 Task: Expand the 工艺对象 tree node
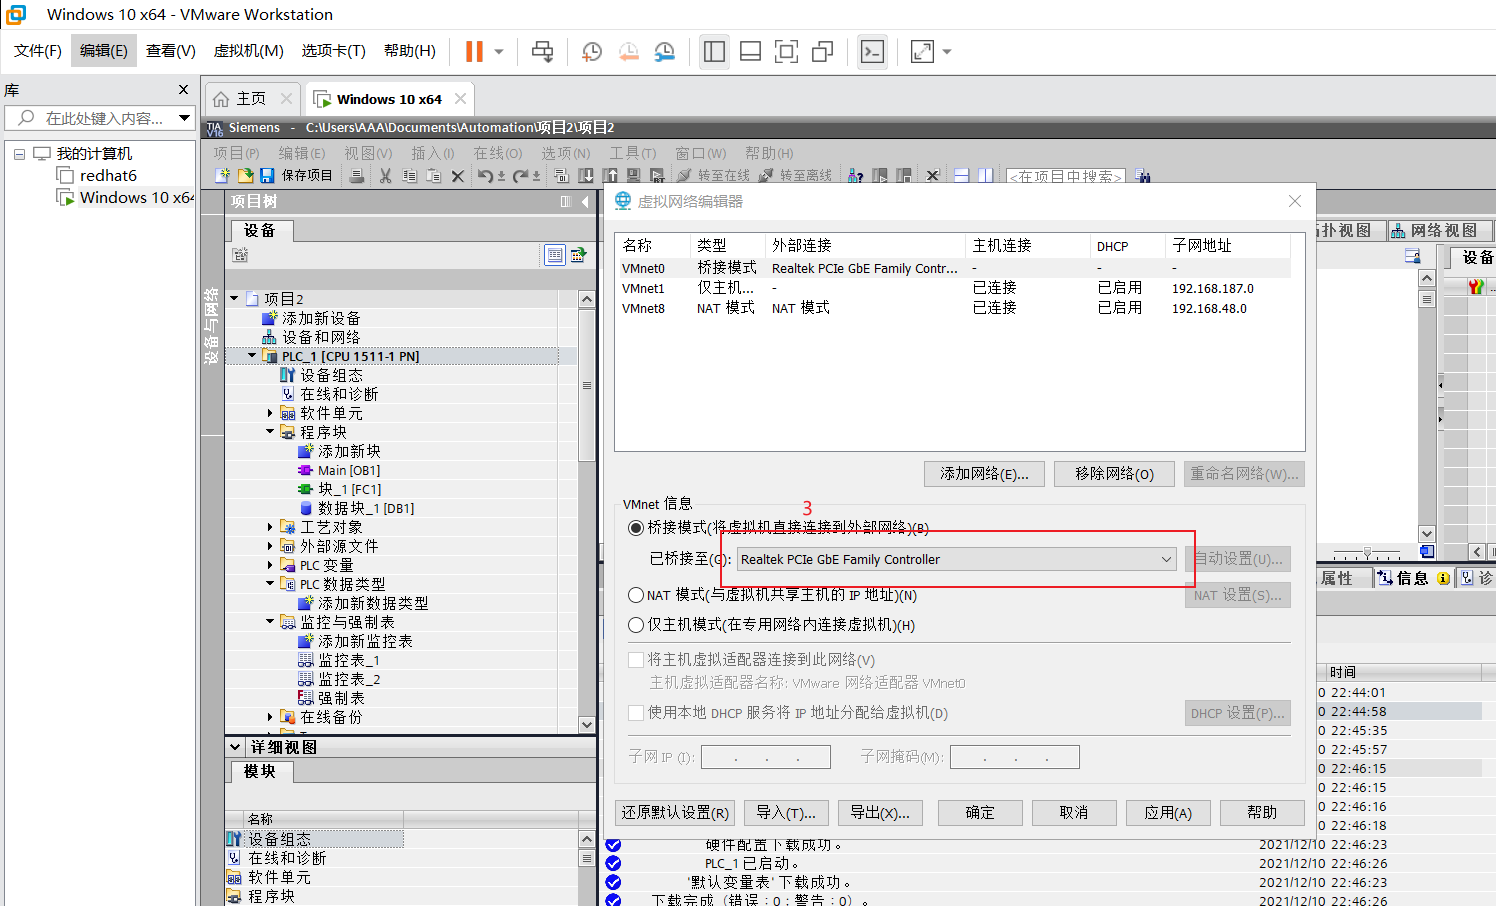tap(270, 527)
